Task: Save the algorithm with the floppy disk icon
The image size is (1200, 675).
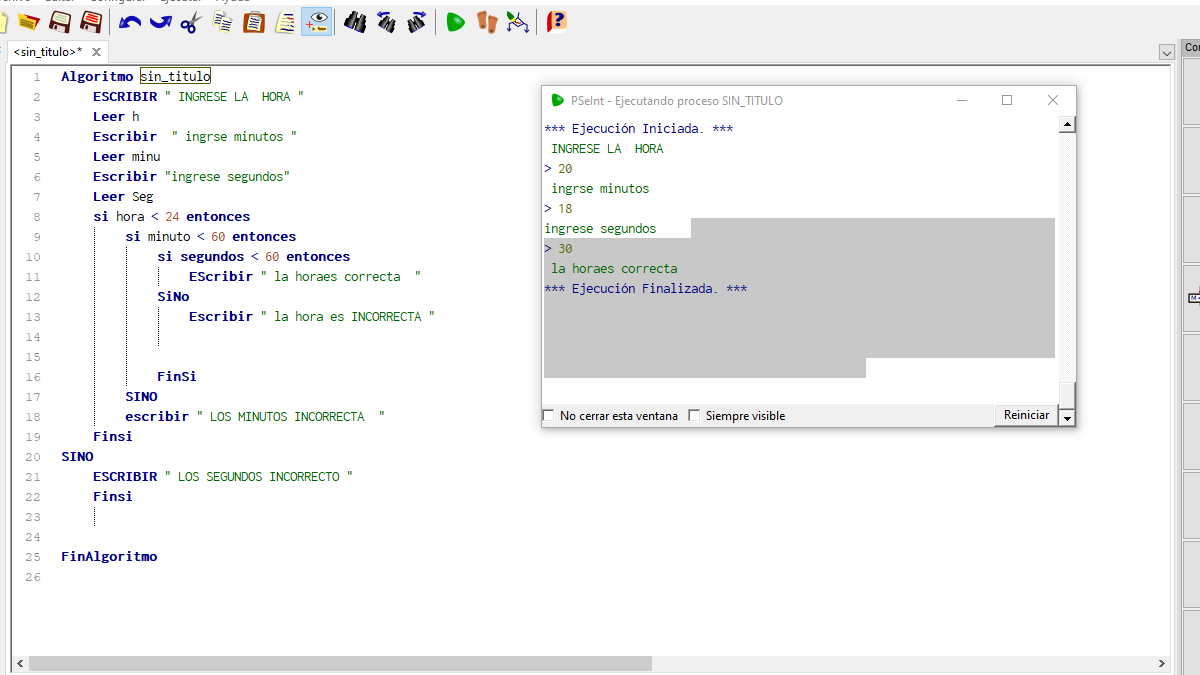Action: coord(60,21)
